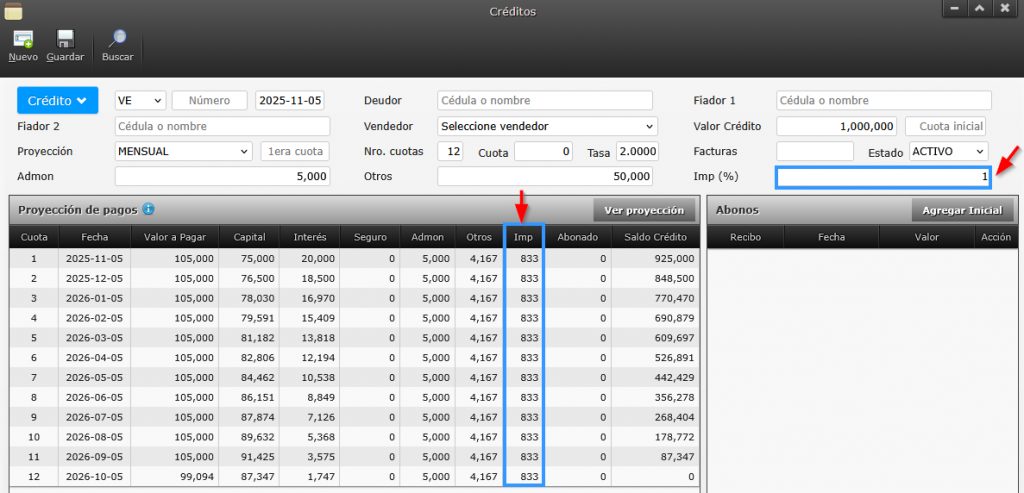This screenshot has height=493, width=1024.
Task: Expand the VE prefix dropdown
Action: (140, 101)
